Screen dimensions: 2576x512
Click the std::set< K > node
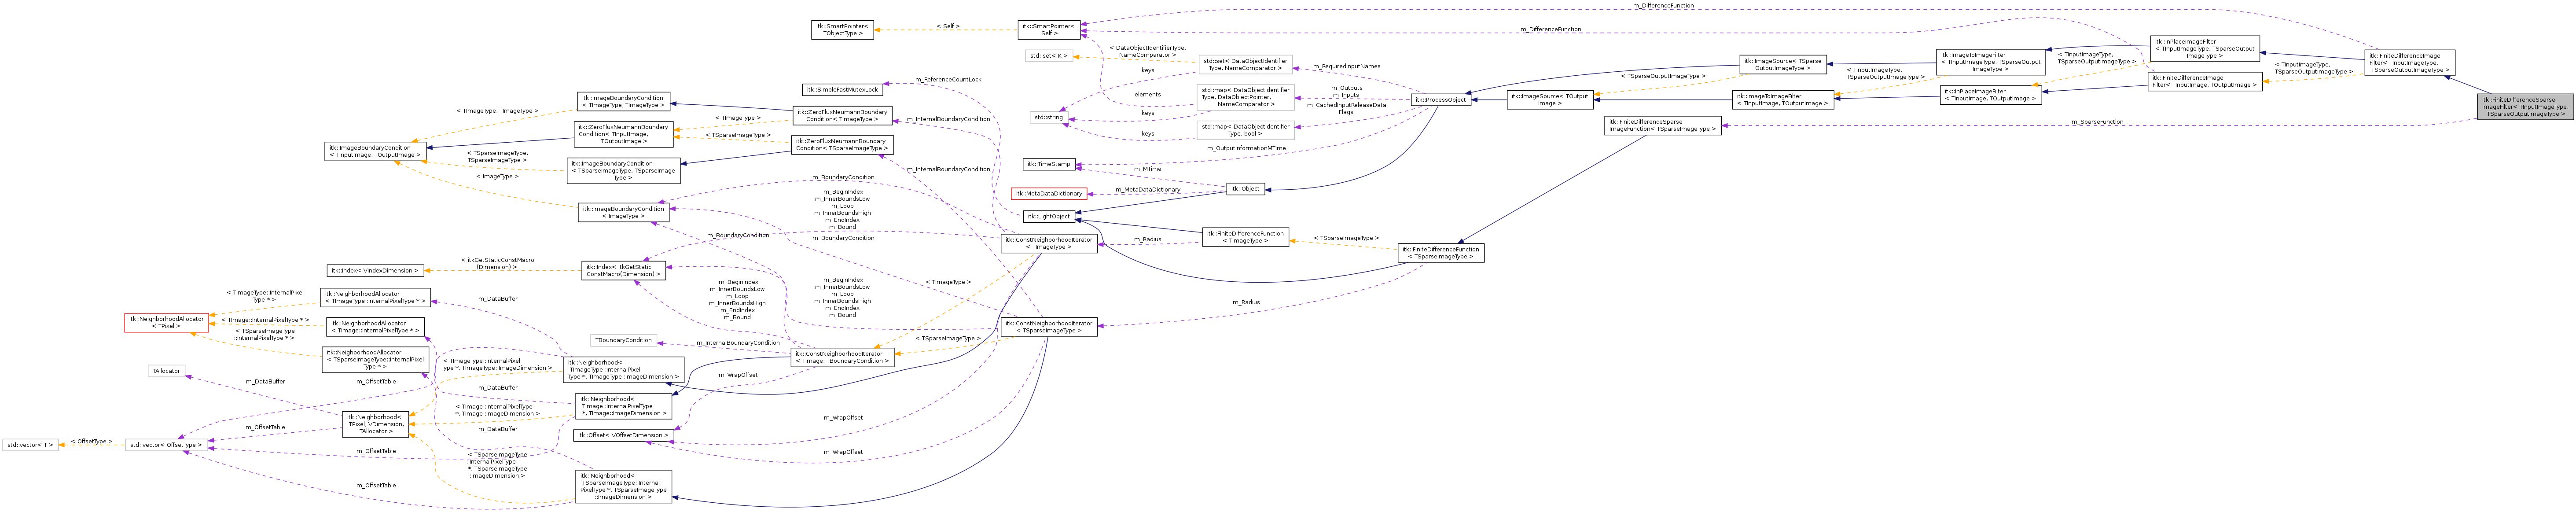tap(1048, 56)
